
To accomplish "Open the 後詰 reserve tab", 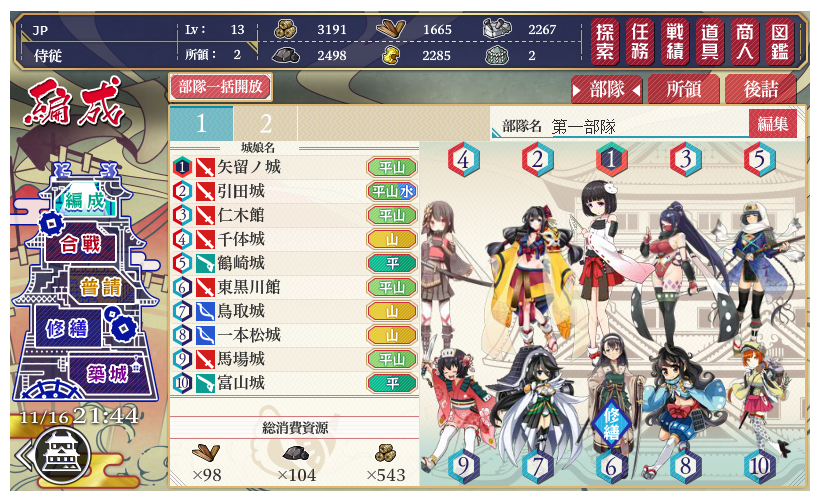I will tap(761, 89).
